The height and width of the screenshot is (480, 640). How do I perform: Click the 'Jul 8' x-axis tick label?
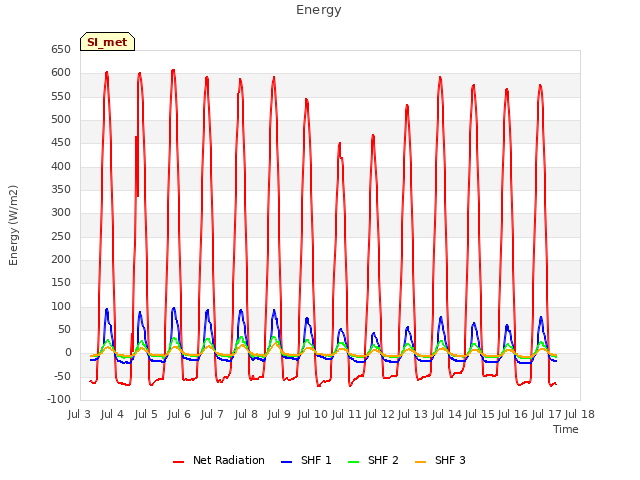246,414
